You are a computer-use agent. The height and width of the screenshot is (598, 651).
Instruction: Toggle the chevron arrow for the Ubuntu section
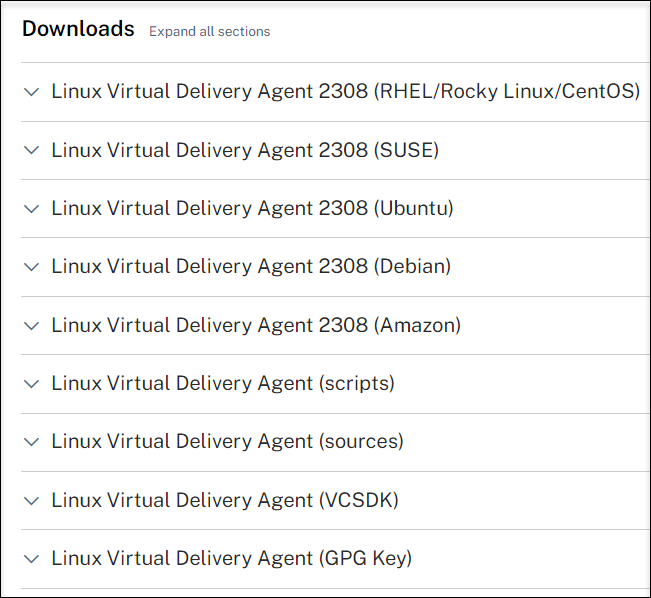click(x=31, y=208)
